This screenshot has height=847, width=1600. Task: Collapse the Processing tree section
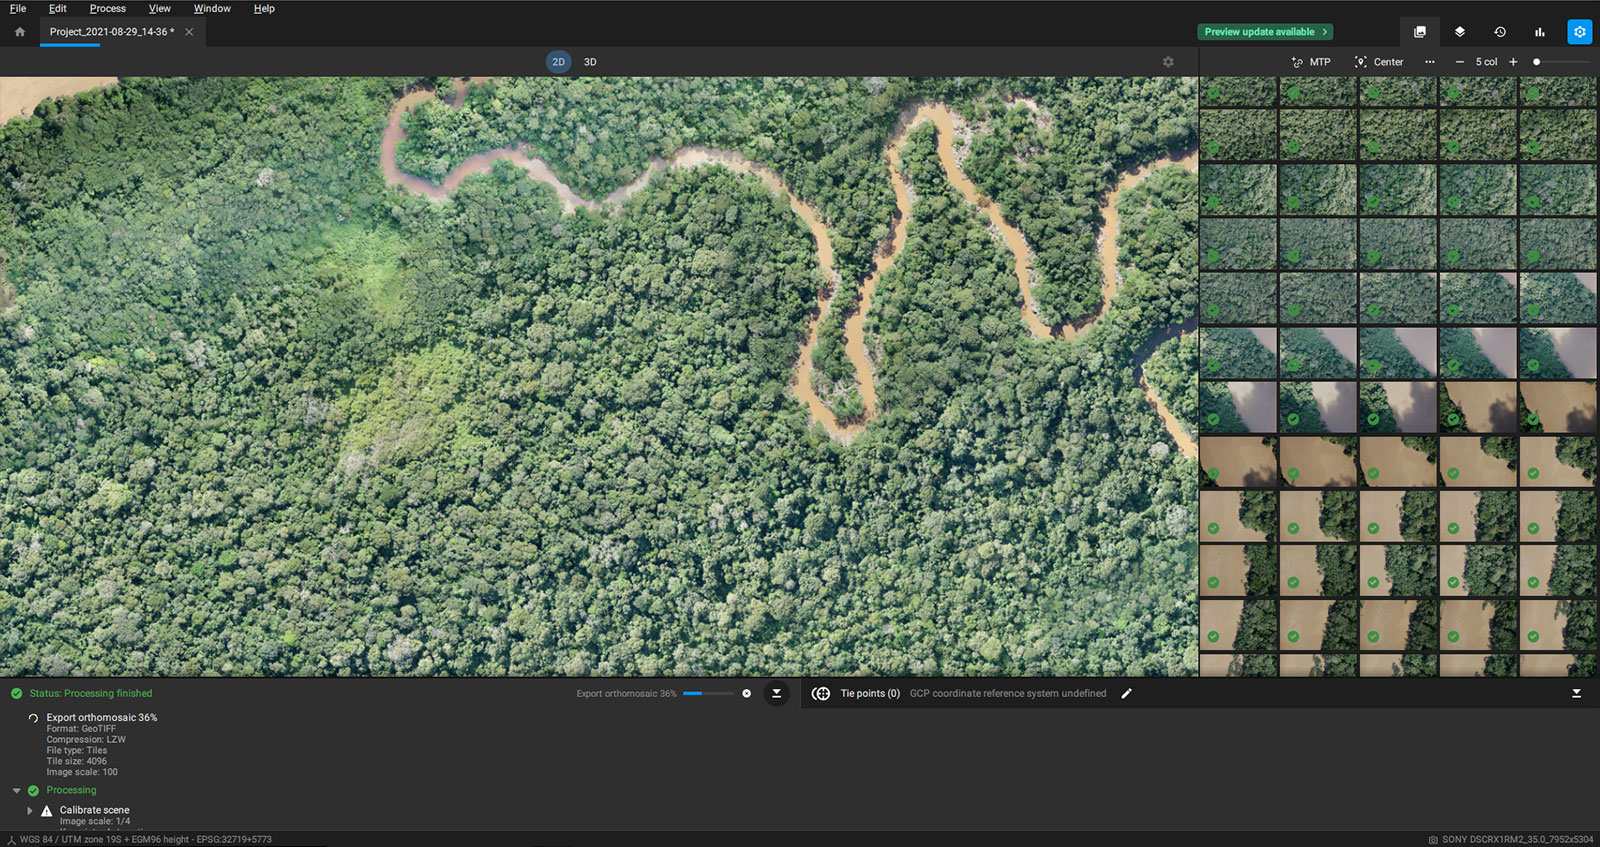(x=16, y=790)
